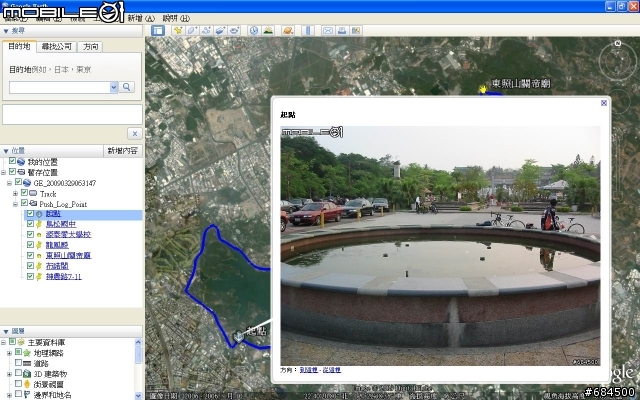Click the search magnifier button
The height and width of the screenshot is (400, 640).
pyautogui.click(x=127, y=87)
